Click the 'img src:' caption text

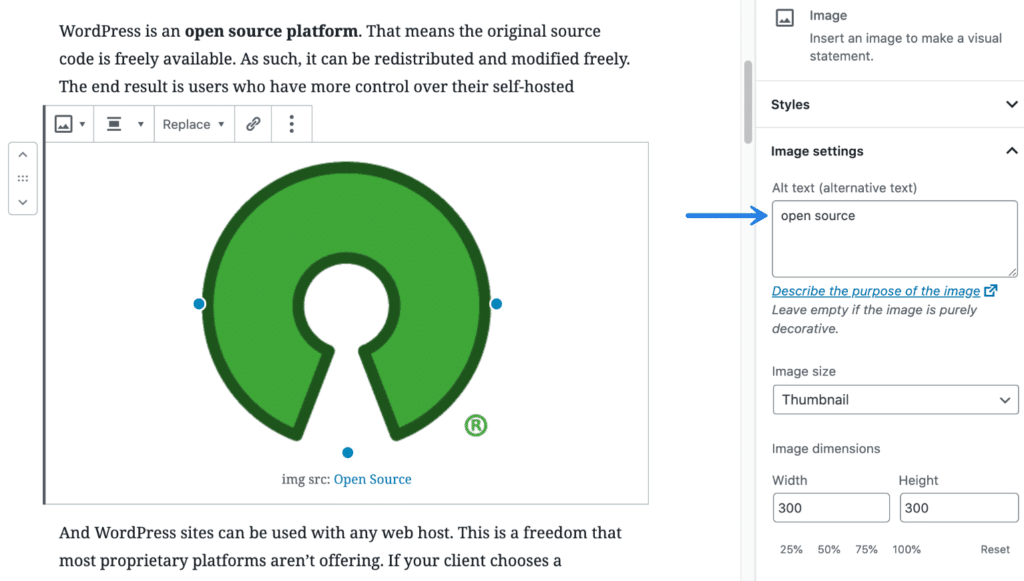pyautogui.click(x=306, y=479)
